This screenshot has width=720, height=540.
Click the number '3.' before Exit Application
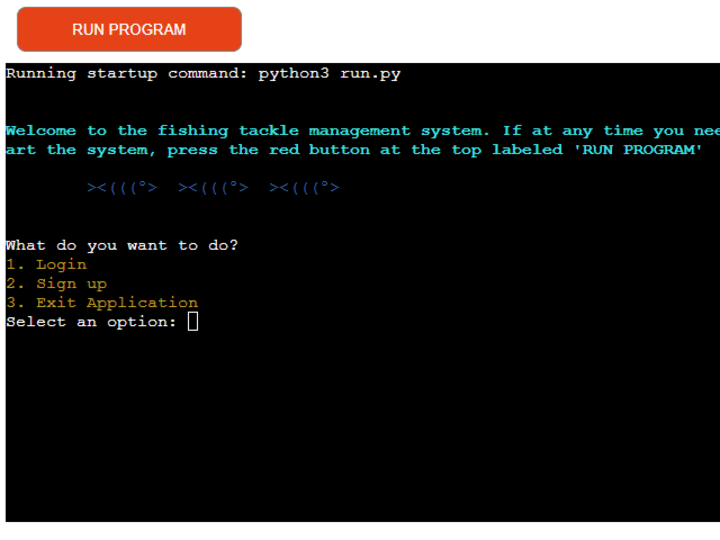(15, 303)
